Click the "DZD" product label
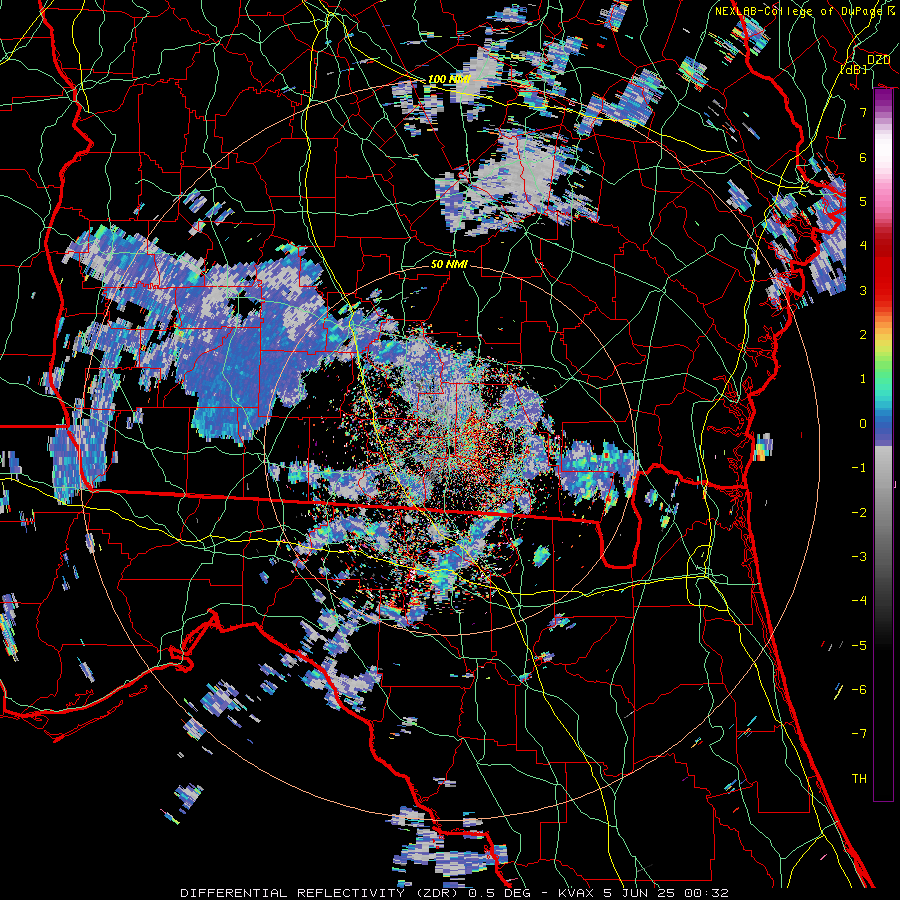 pyautogui.click(x=878, y=60)
